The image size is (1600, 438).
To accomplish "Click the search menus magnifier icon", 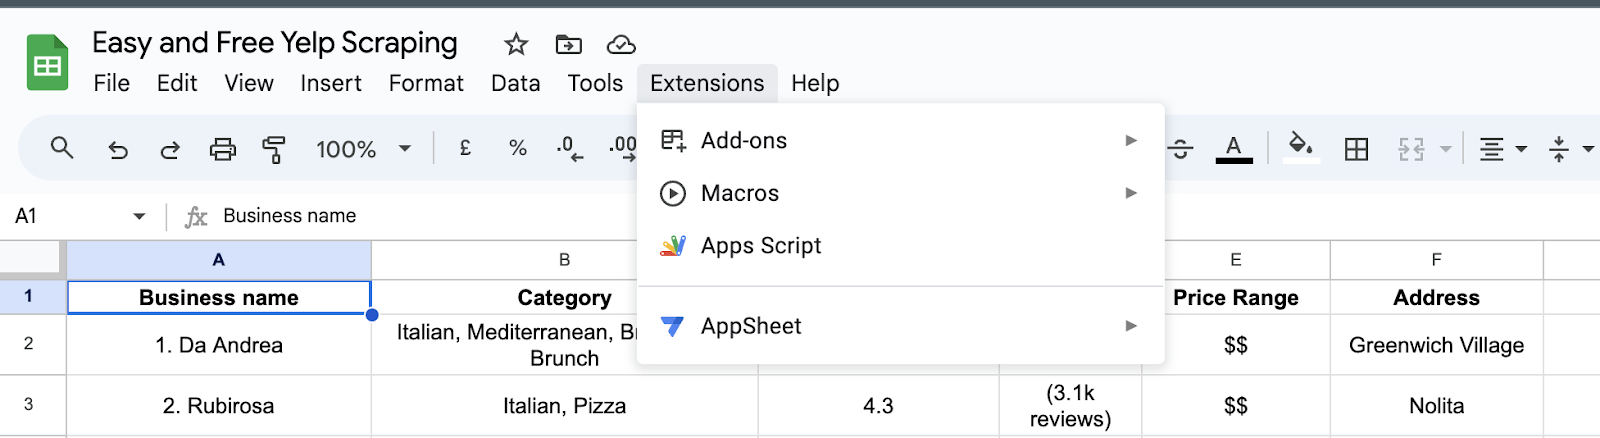I will coord(62,149).
